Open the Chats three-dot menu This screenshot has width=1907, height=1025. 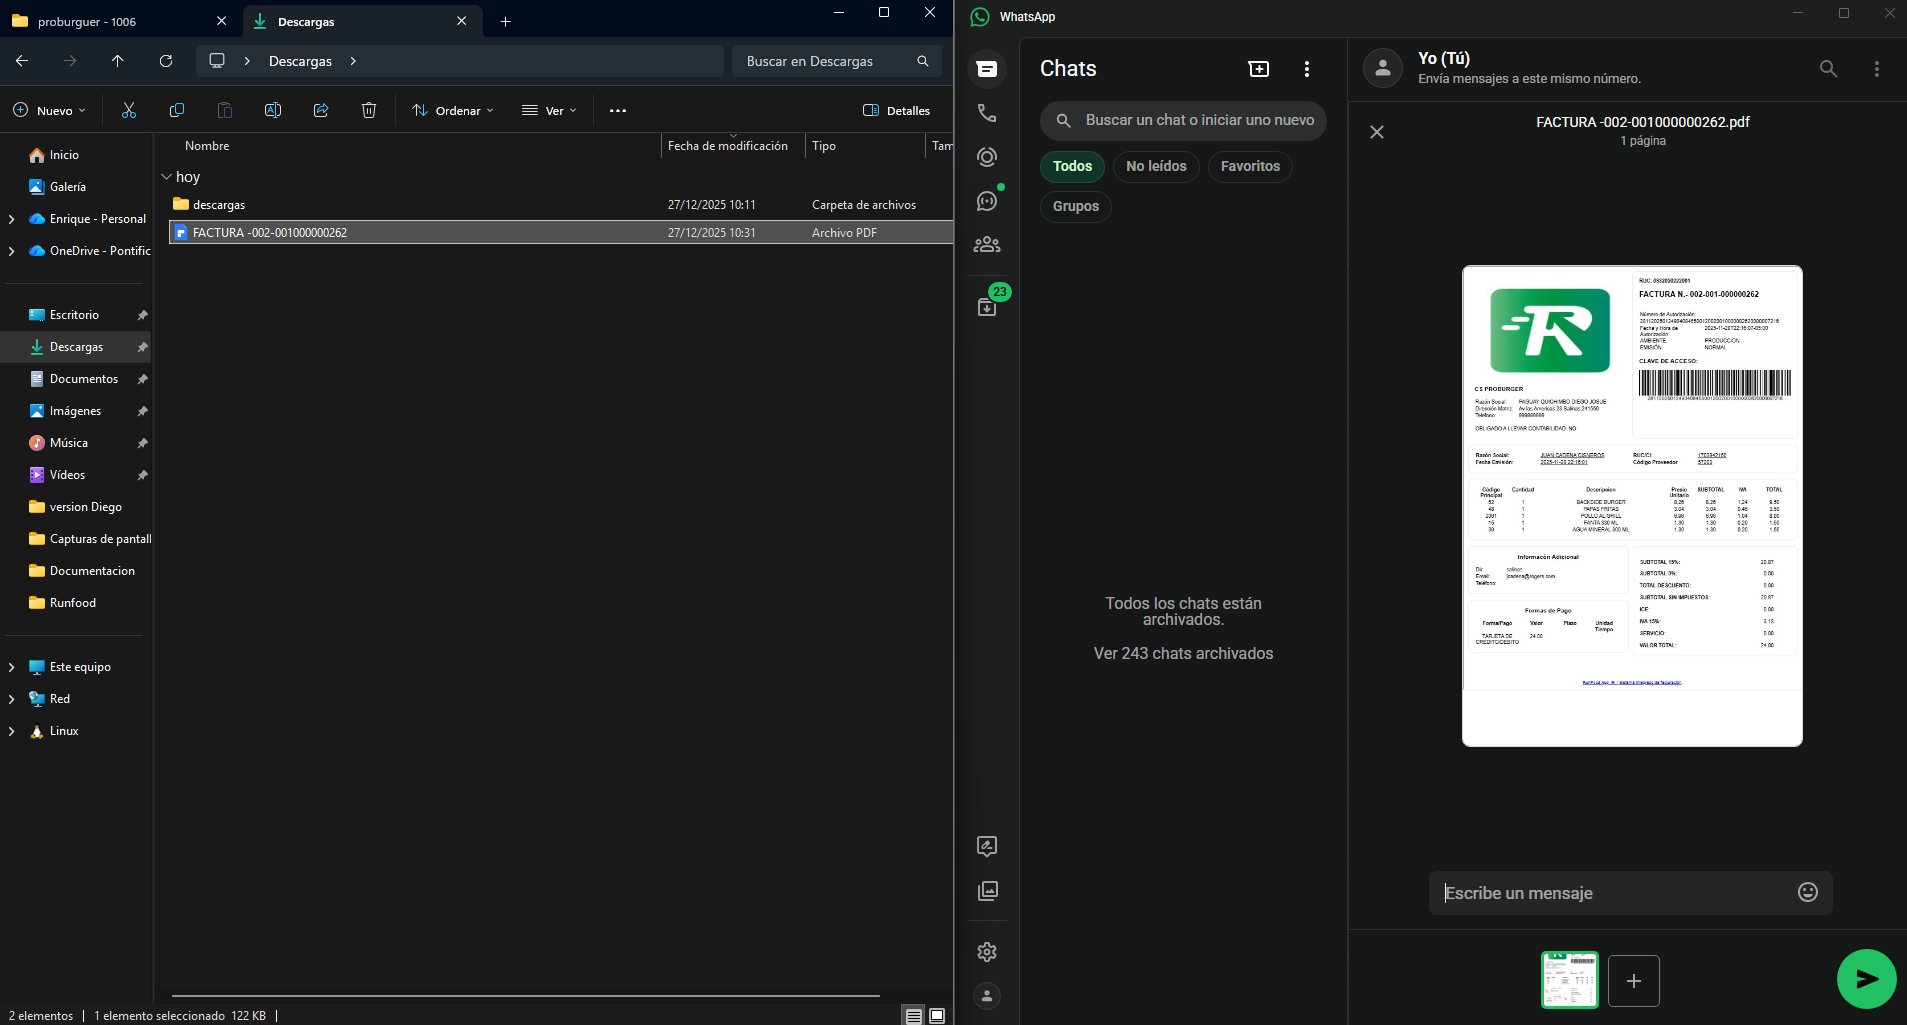[1307, 69]
